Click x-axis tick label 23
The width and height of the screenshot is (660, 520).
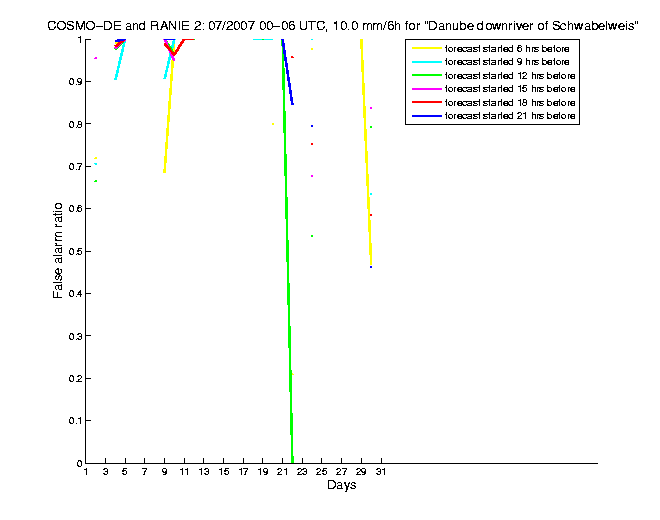click(302, 472)
